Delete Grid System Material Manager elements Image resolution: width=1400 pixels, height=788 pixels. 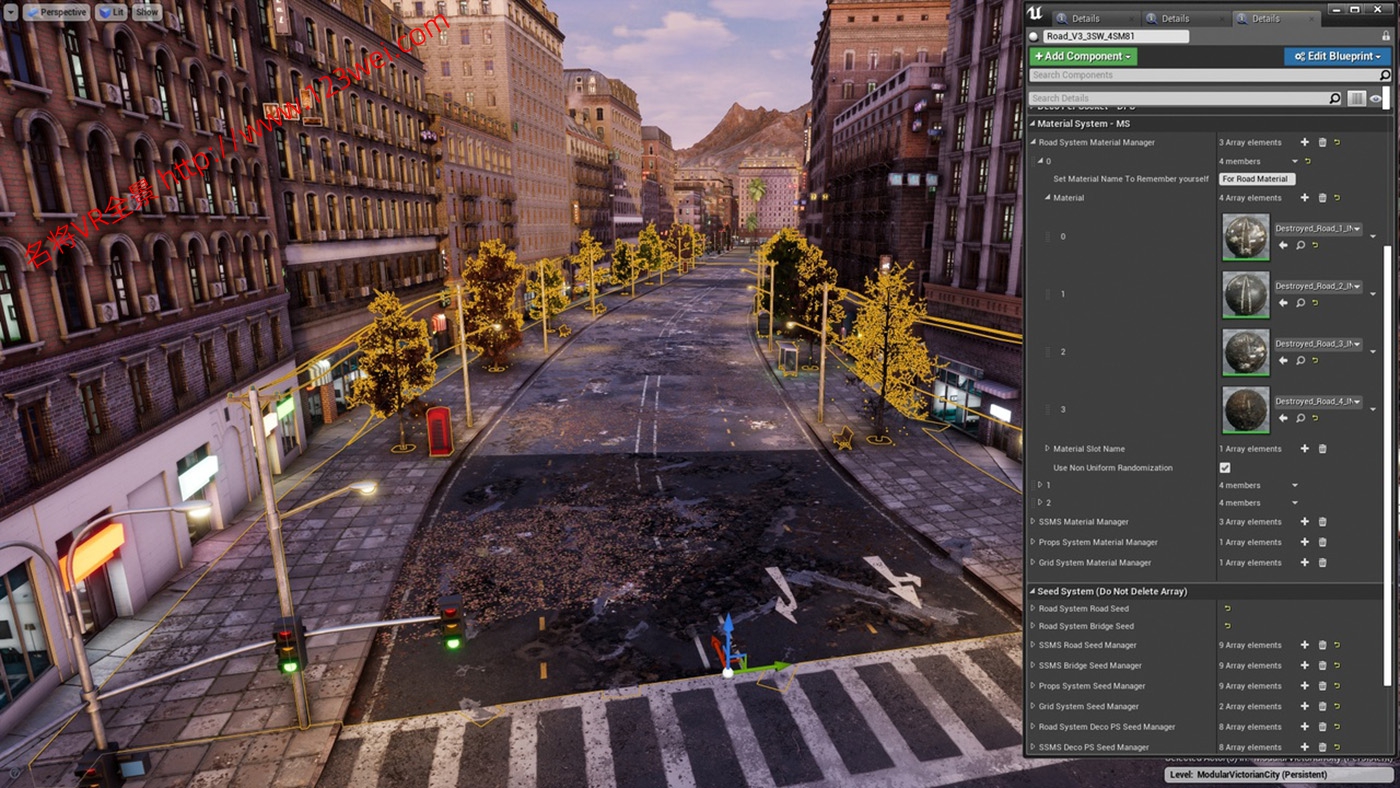pos(1321,562)
